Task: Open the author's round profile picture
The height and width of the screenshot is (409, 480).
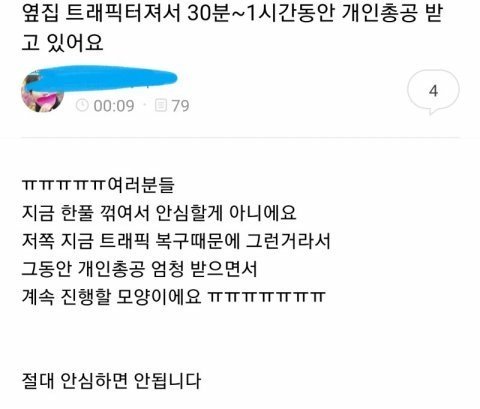Action: tap(43, 92)
